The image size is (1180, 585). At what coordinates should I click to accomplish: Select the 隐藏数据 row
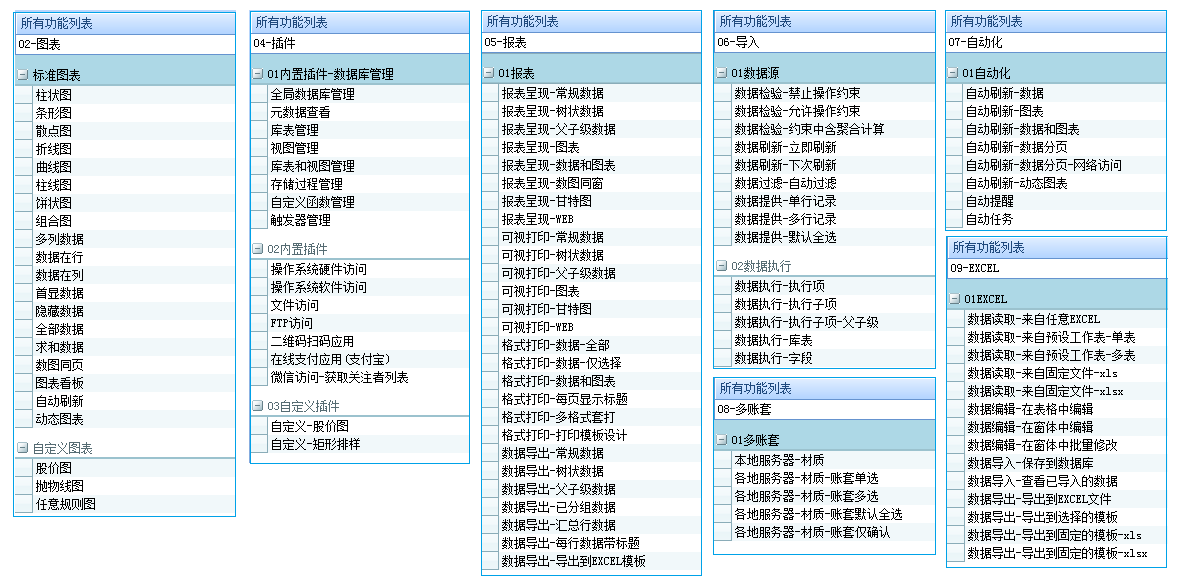click(125, 312)
